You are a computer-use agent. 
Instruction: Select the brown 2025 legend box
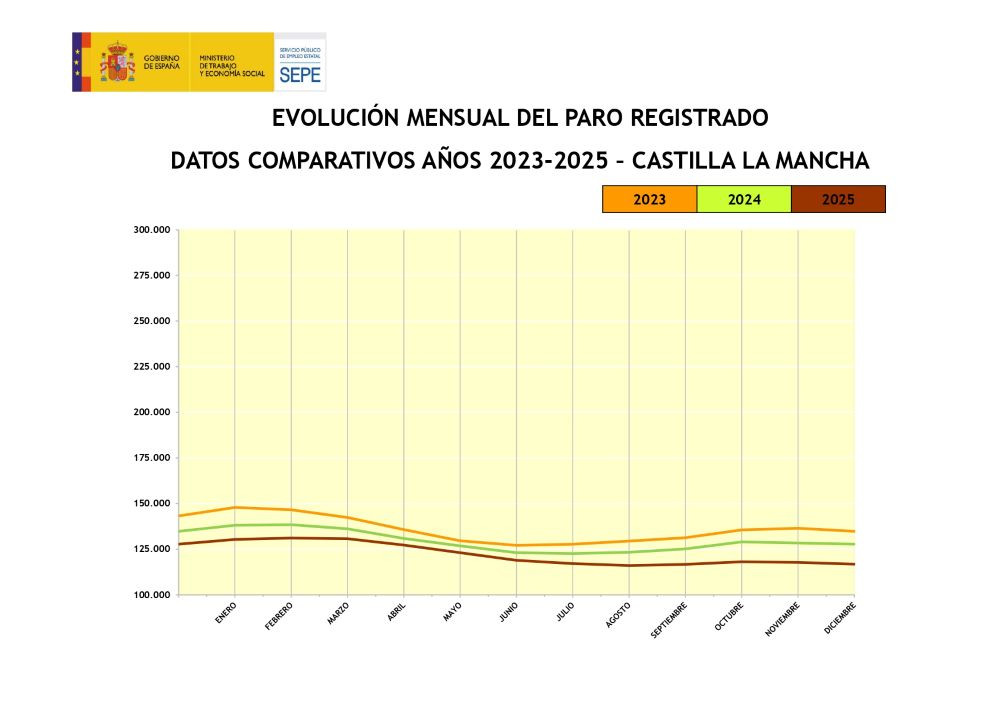click(837, 199)
